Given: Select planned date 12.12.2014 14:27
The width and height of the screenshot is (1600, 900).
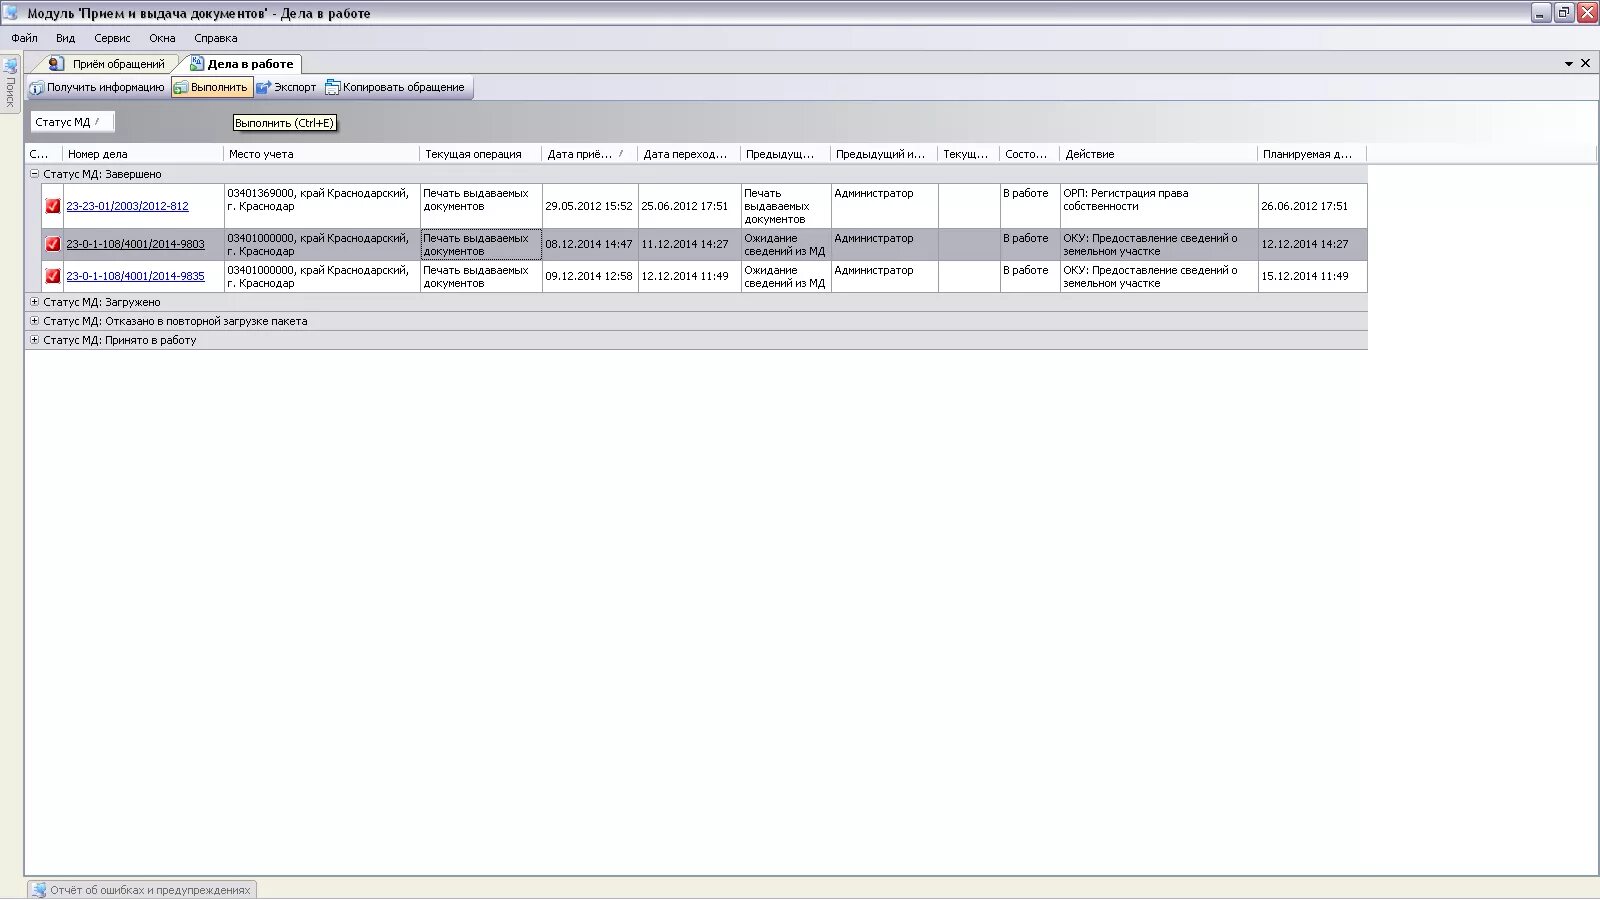Looking at the screenshot, I should click(1312, 244).
